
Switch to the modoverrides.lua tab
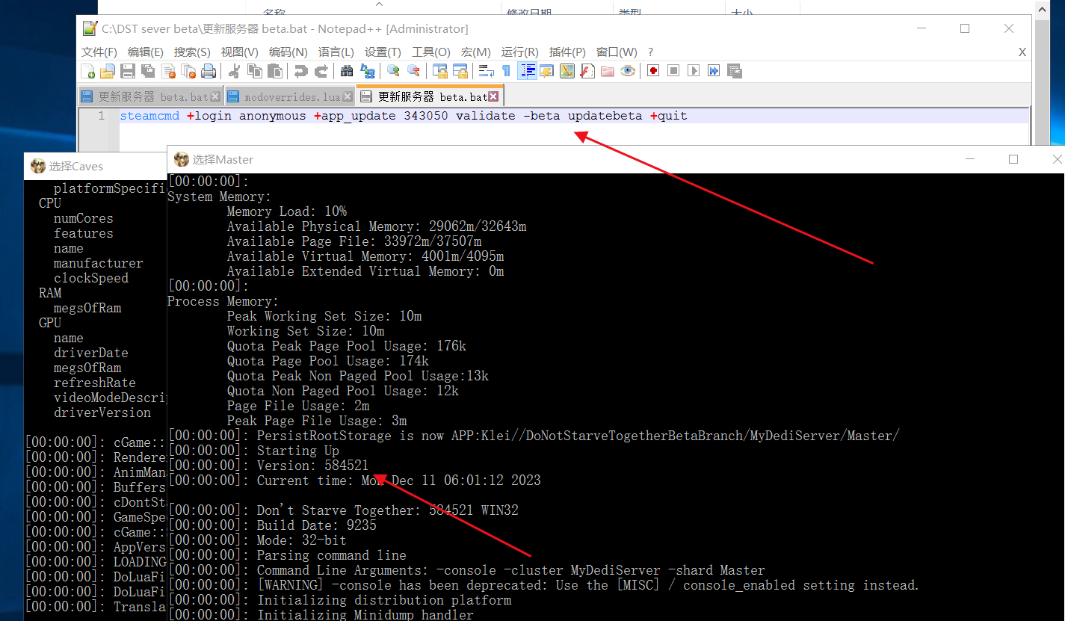point(291,97)
